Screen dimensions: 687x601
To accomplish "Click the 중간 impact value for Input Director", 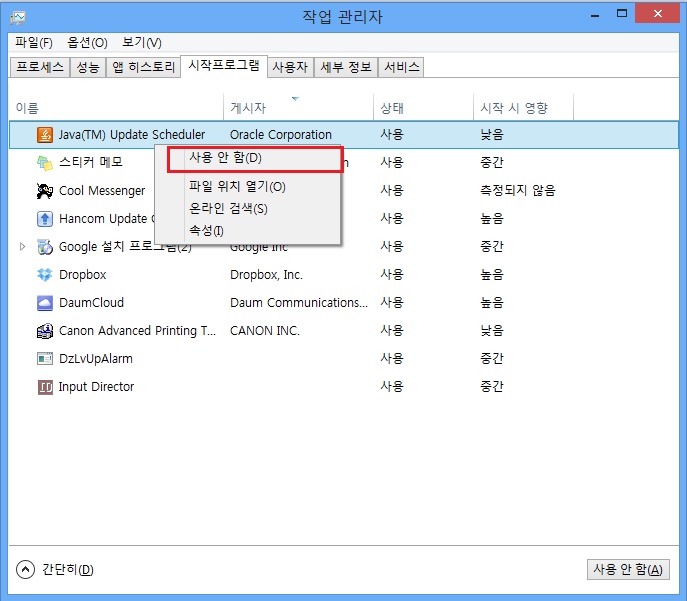I will (x=492, y=387).
